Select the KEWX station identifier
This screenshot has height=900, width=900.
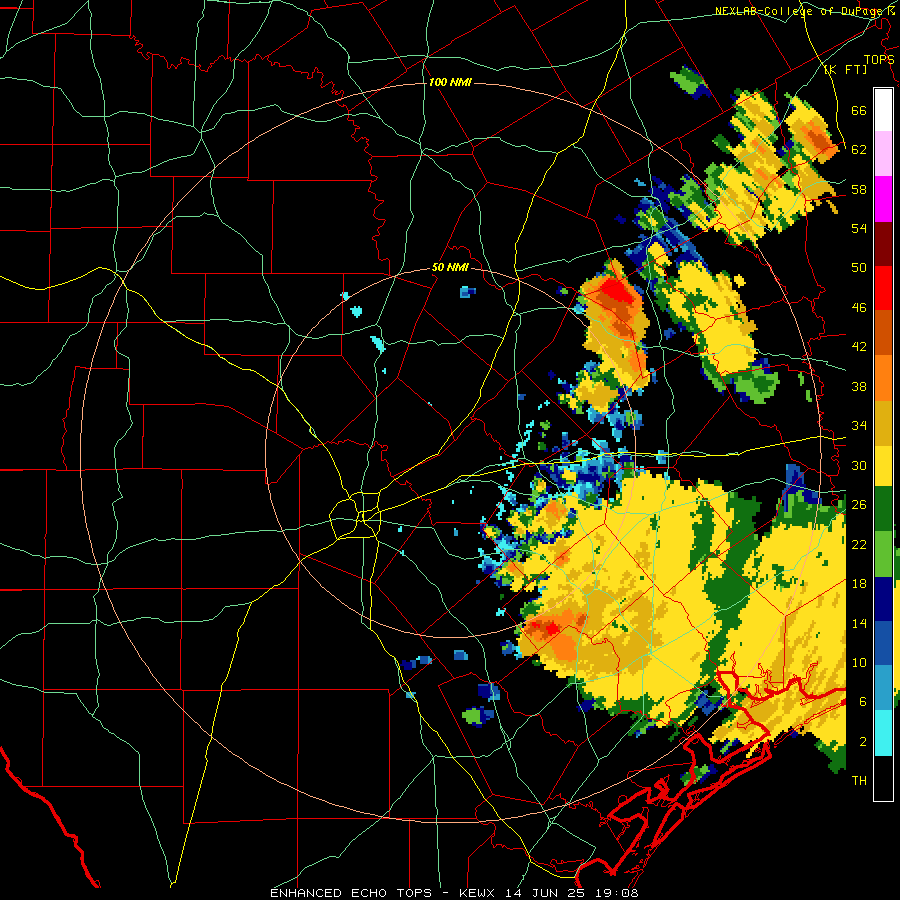[479, 893]
